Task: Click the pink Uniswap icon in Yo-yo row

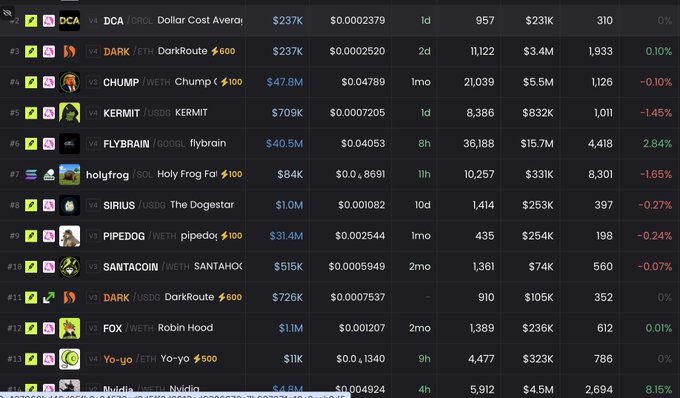Action: pos(49,359)
